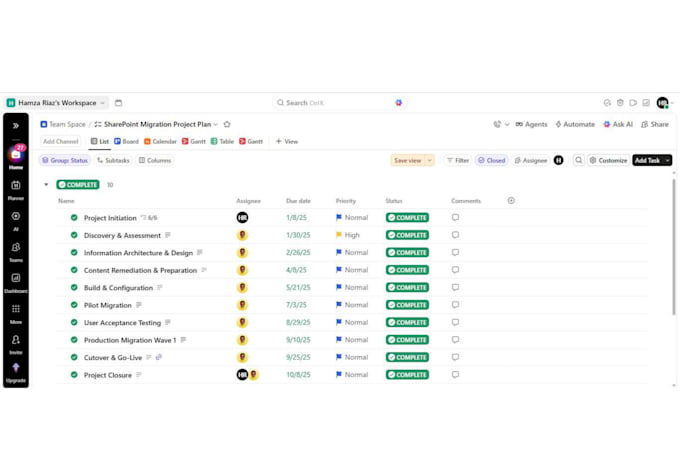This screenshot has width=680, height=459.
Task: Click the magnifier search tasks icon
Action: click(579, 161)
